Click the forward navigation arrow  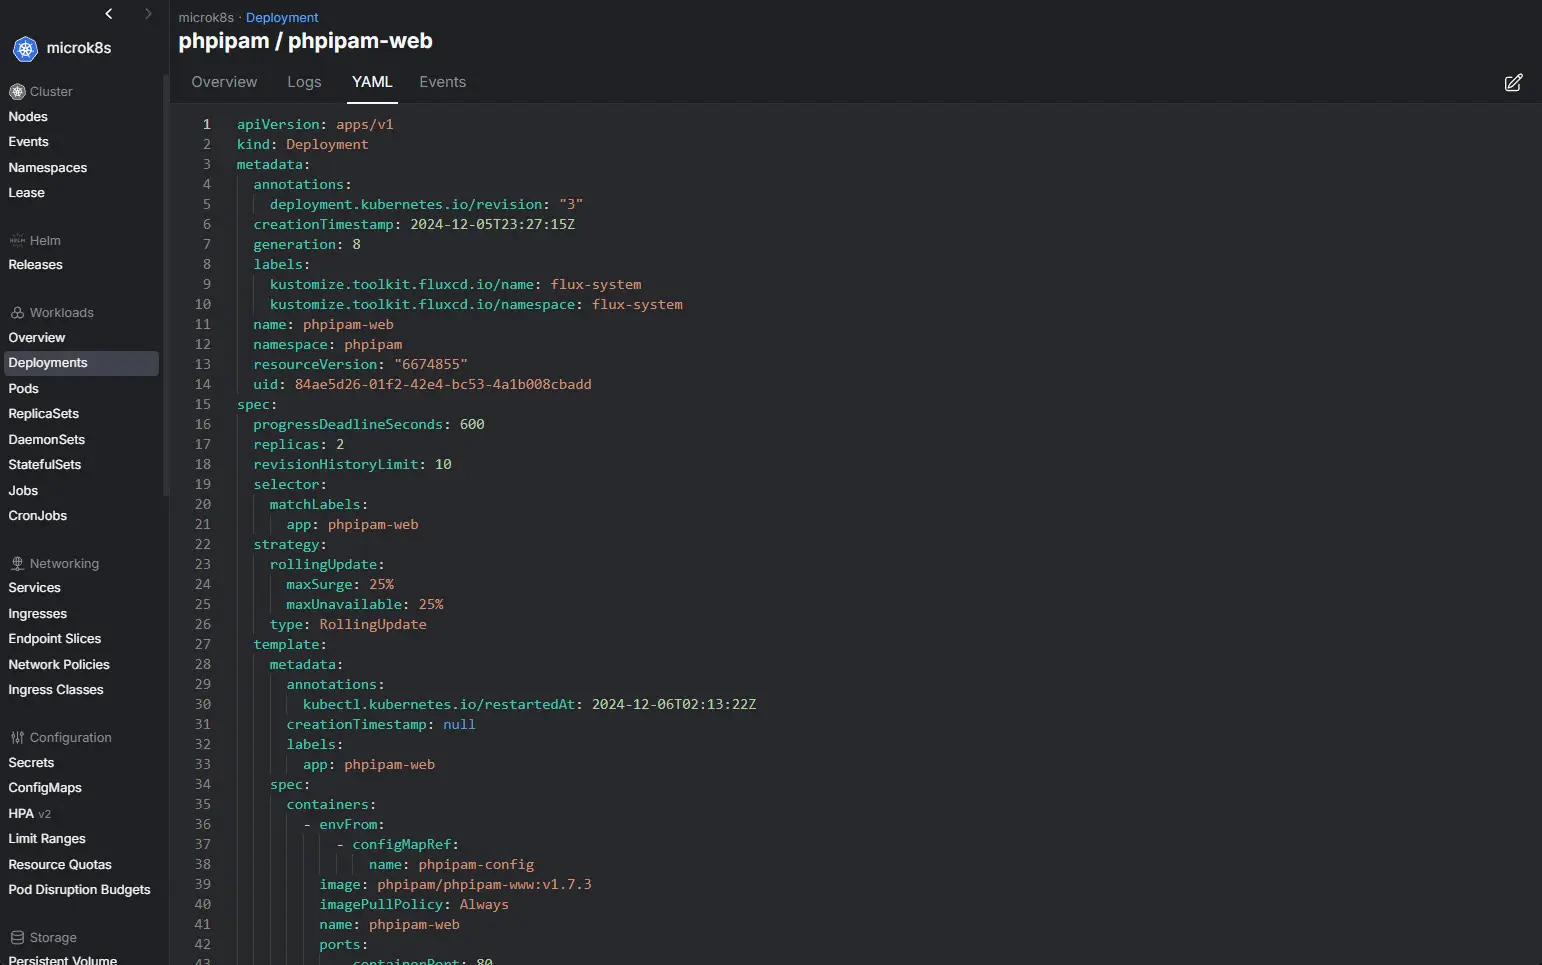(x=148, y=14)
